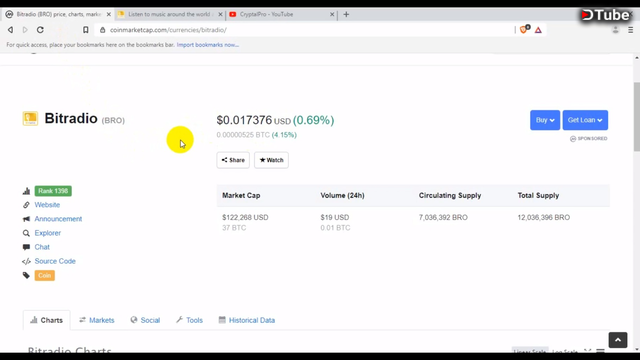Click the Market Cap column header
The width and height of the screenshot is (640, 360).
click(x=241, y=196)
